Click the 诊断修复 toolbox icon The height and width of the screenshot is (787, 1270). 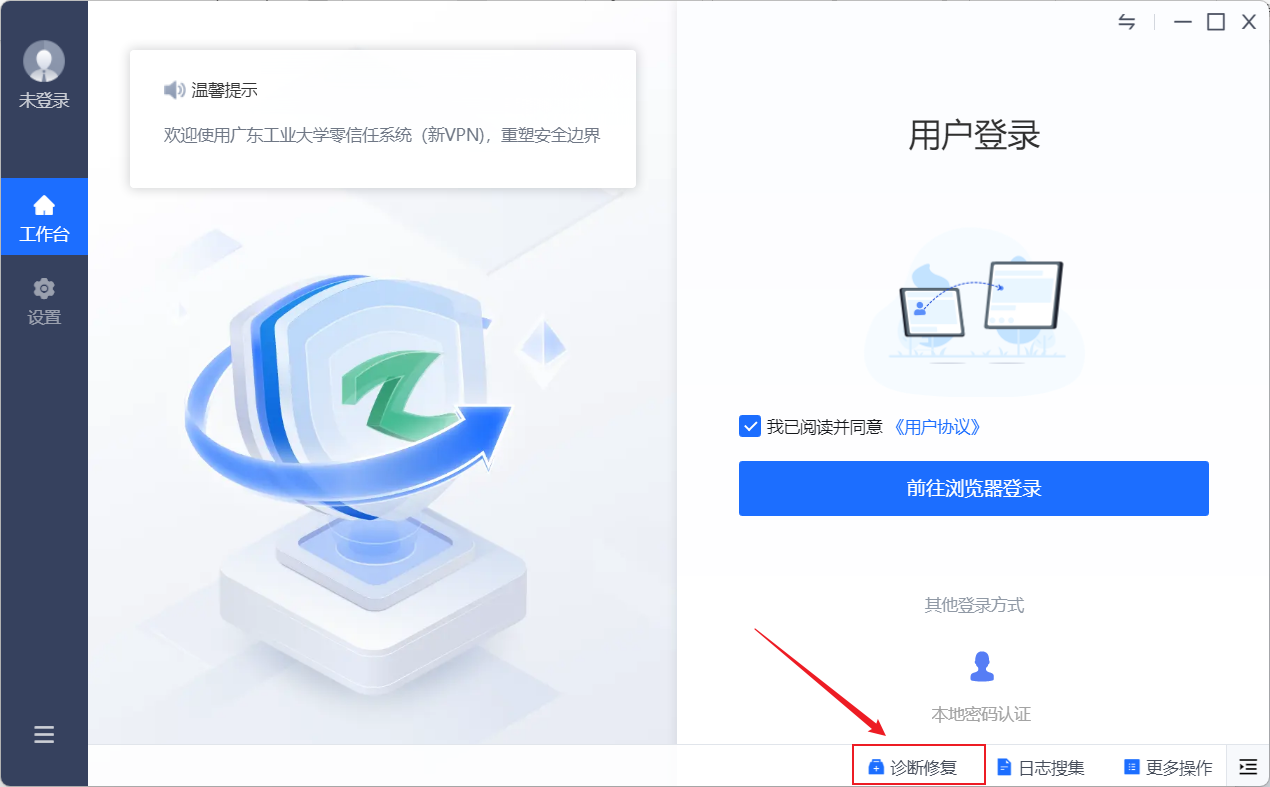click(x=876, y=768)
